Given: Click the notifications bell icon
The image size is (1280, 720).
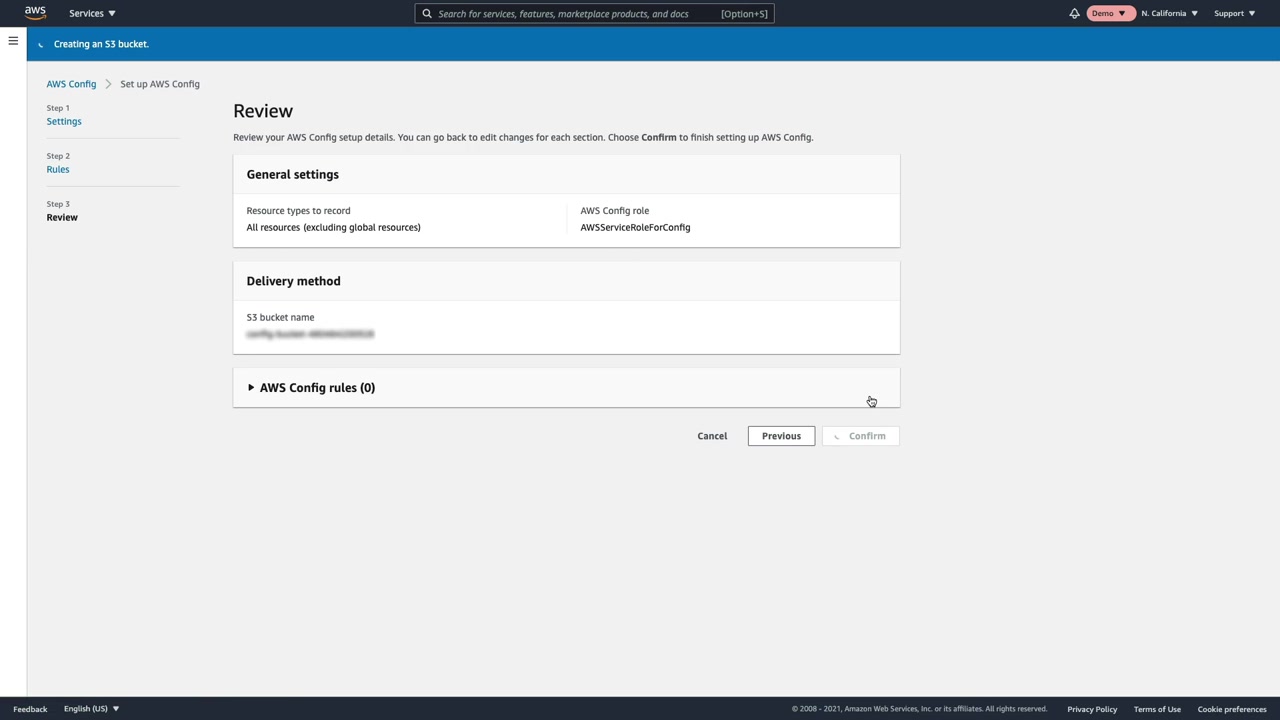Looking at the screenshot, I should pos(1074,13).
